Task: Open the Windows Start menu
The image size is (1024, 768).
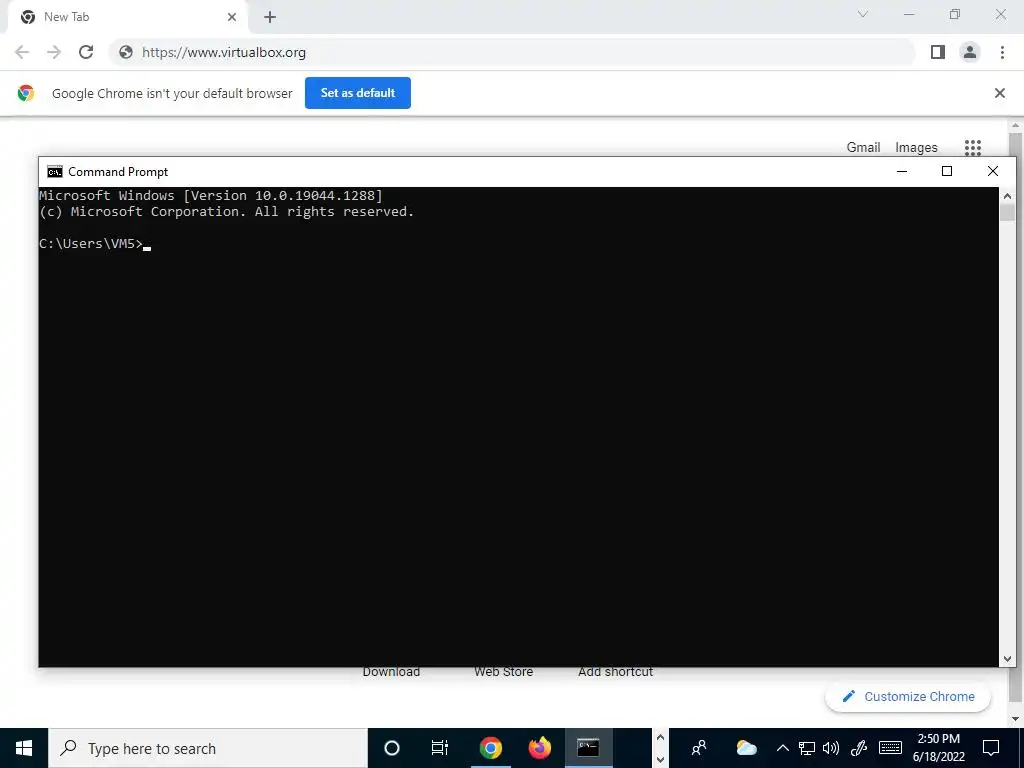Action: click(x=24, y=748)
